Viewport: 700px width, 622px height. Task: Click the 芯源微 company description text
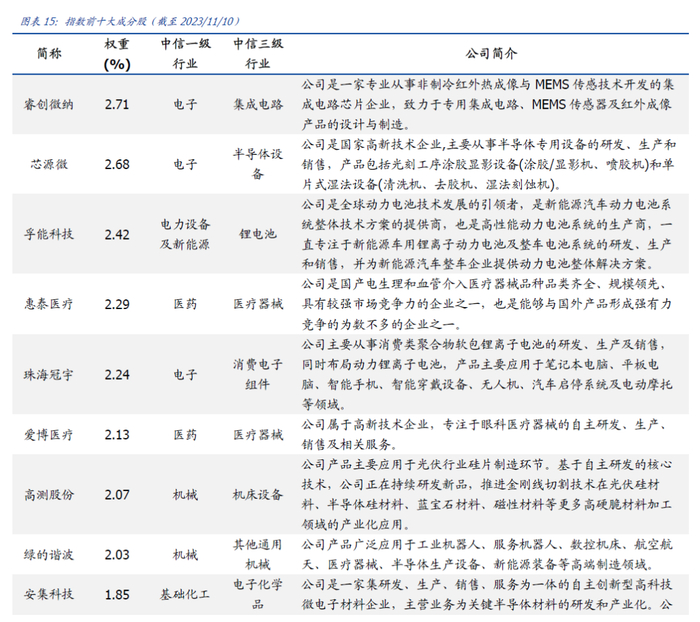488,164
